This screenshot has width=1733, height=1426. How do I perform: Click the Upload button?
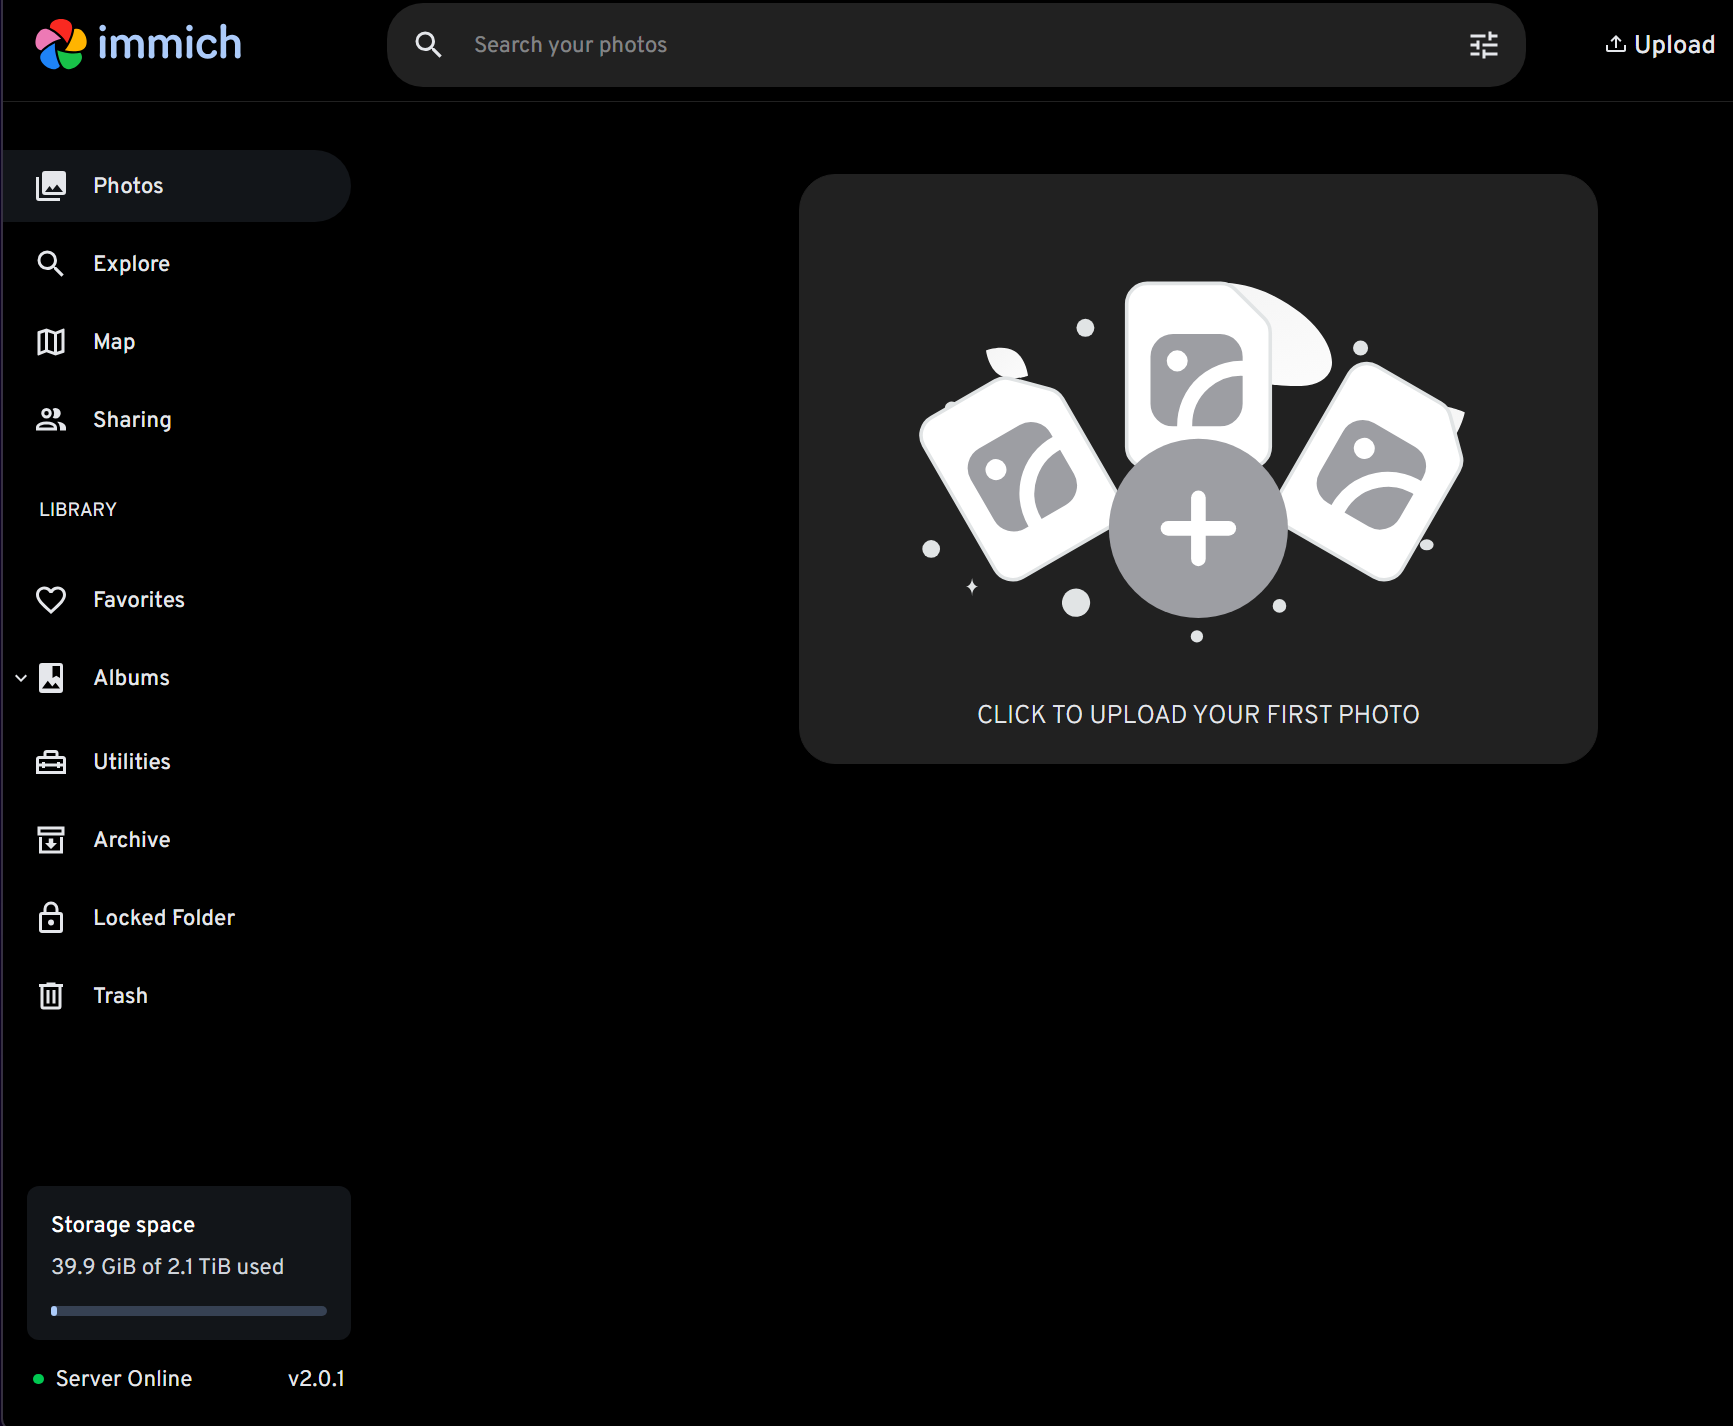coord(1659,44)
